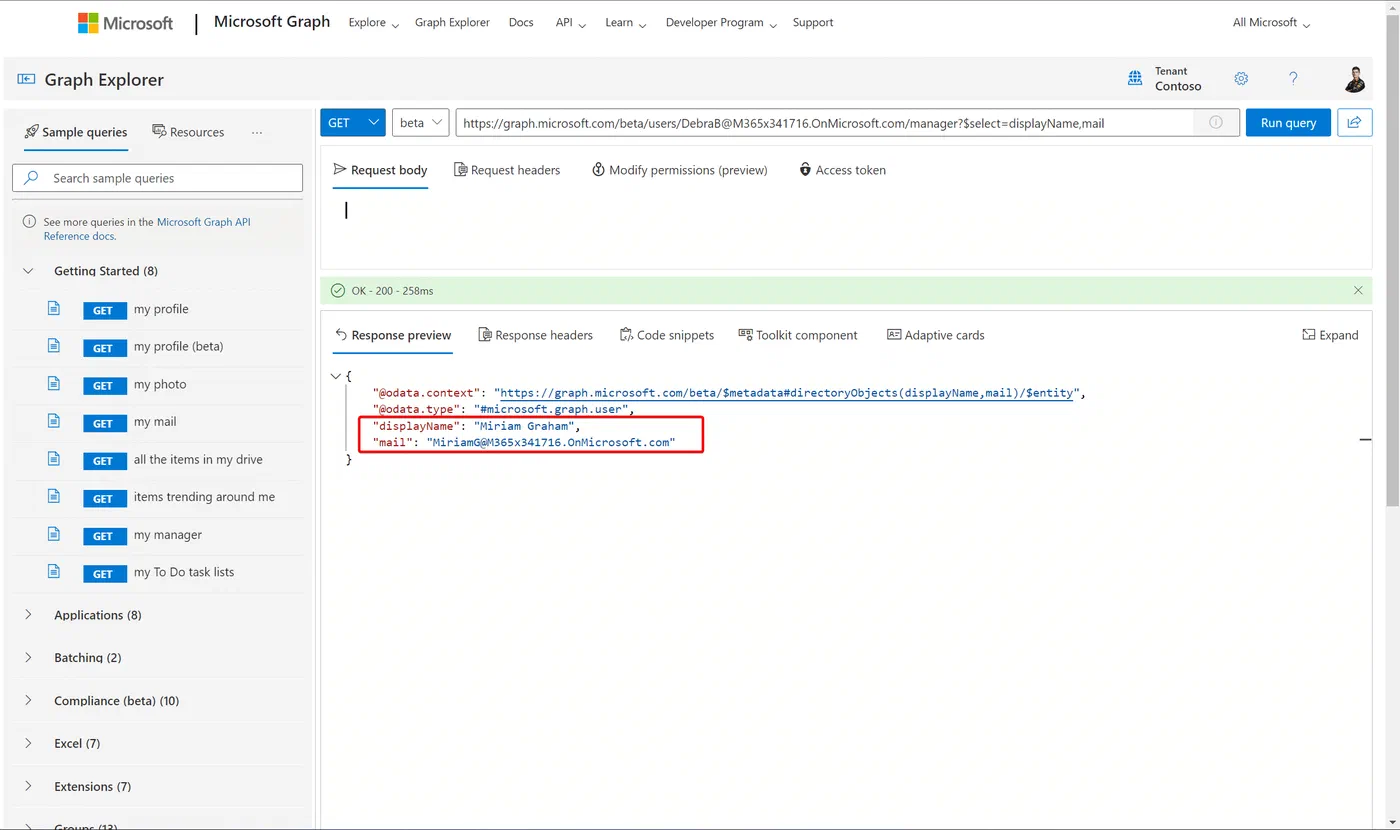Open the Explore menu
This screenshot has height=830, width=1400.
[x=373, y=23]
